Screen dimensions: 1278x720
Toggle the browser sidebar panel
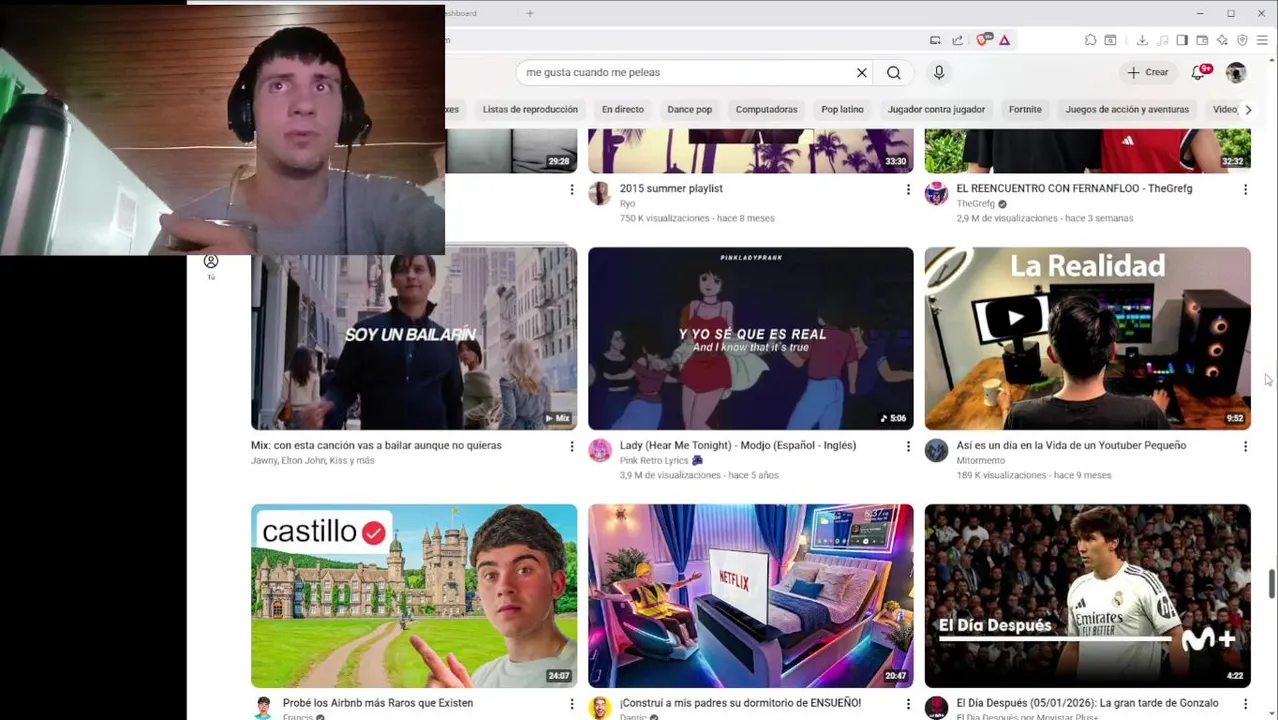[x=1182, y=40]
